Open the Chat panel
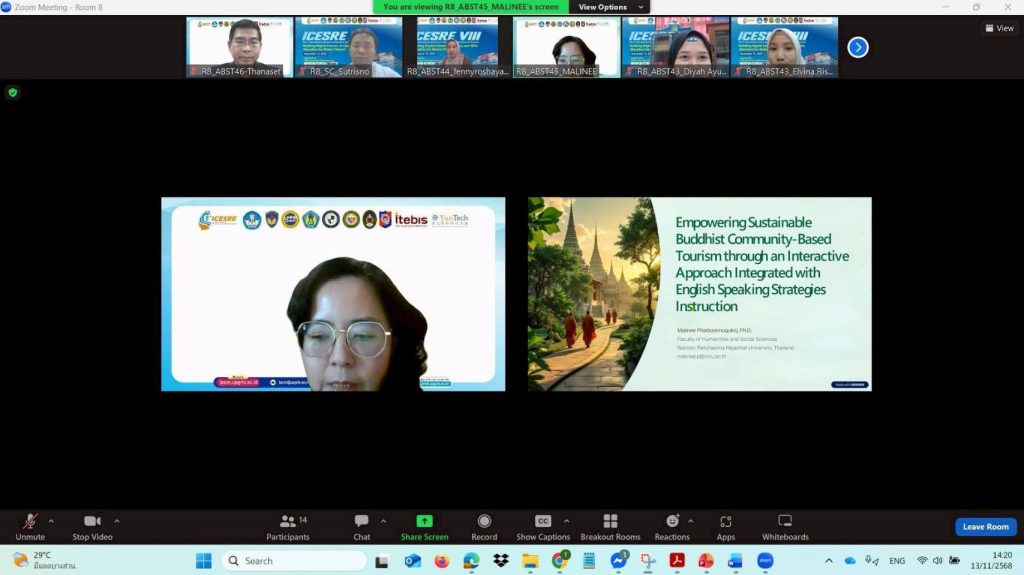 [x=361, y=526]
